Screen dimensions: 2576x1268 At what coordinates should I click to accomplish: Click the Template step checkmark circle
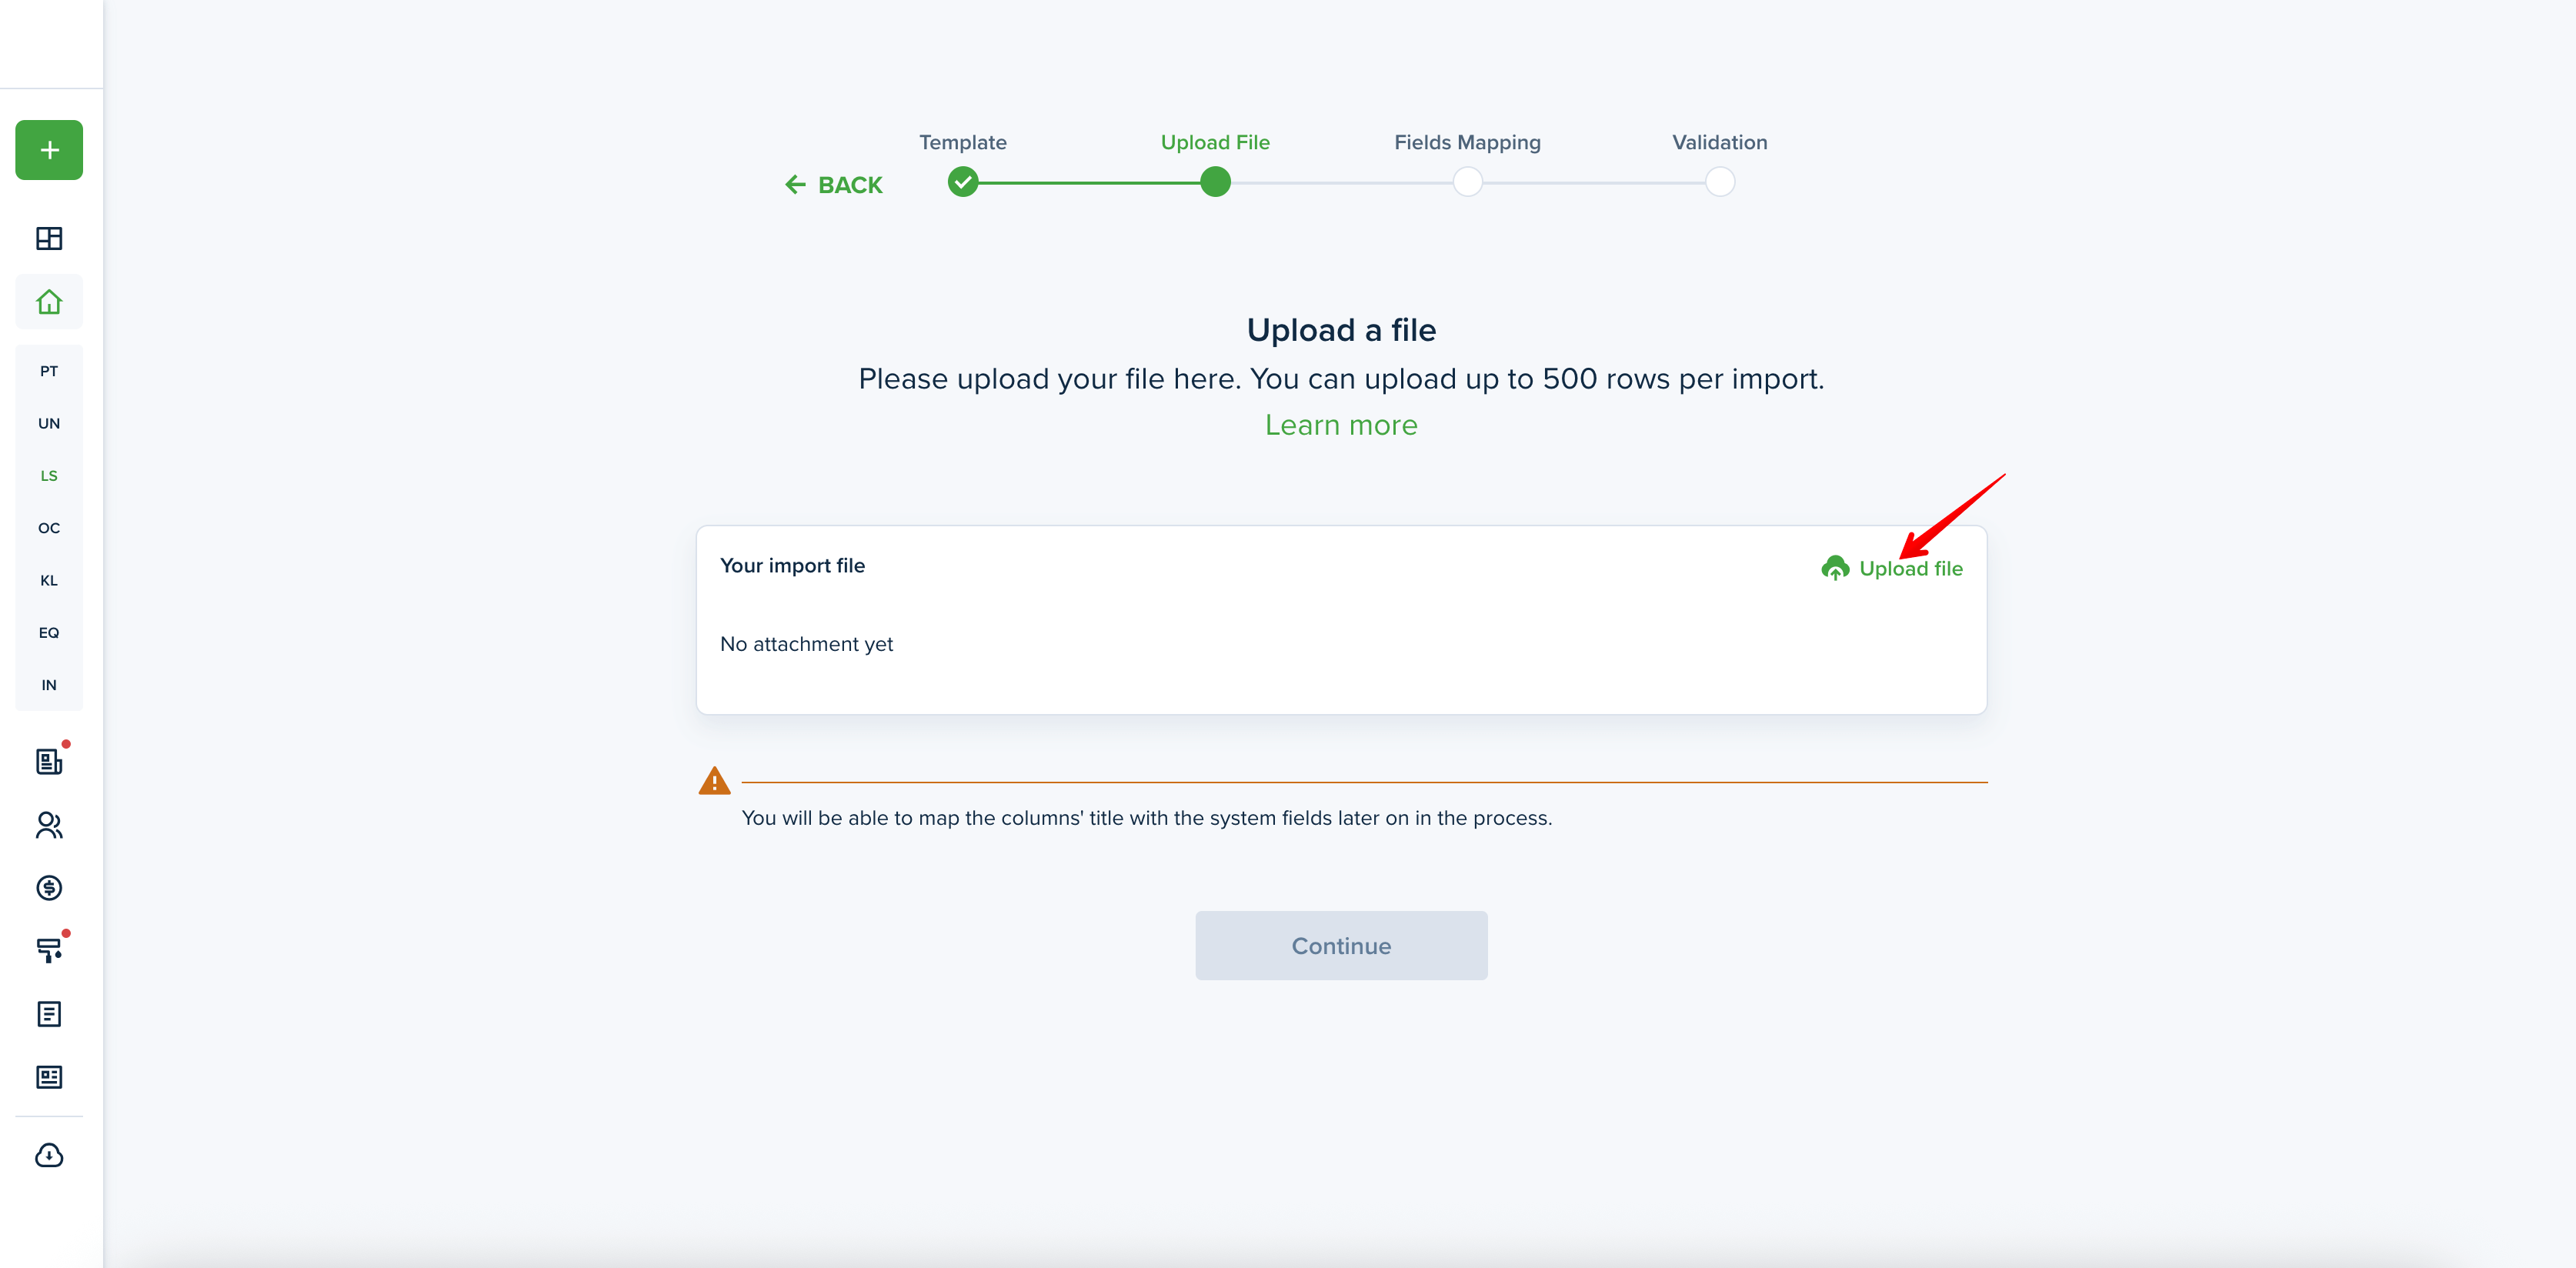[963, 182]
